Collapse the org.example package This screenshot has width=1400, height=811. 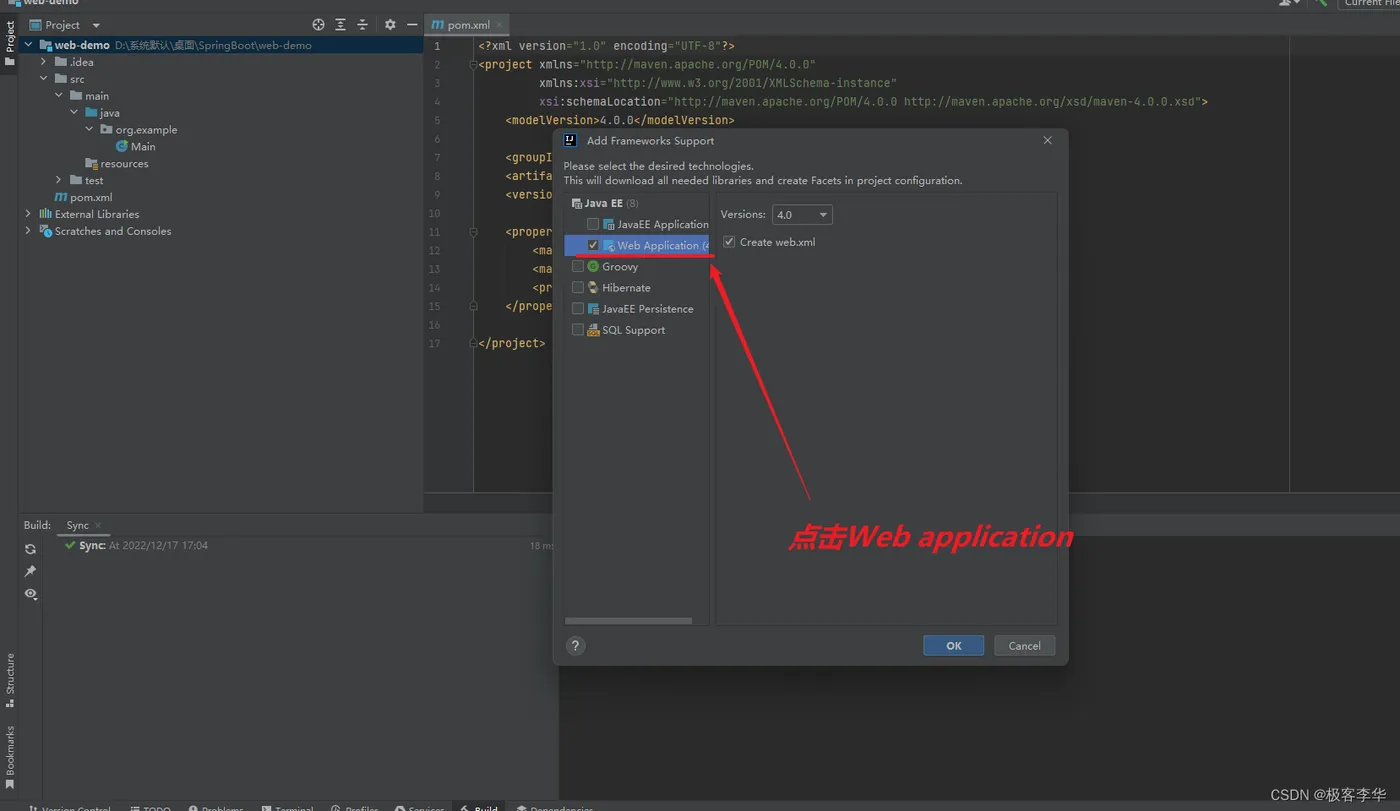(x=89, y=130)
